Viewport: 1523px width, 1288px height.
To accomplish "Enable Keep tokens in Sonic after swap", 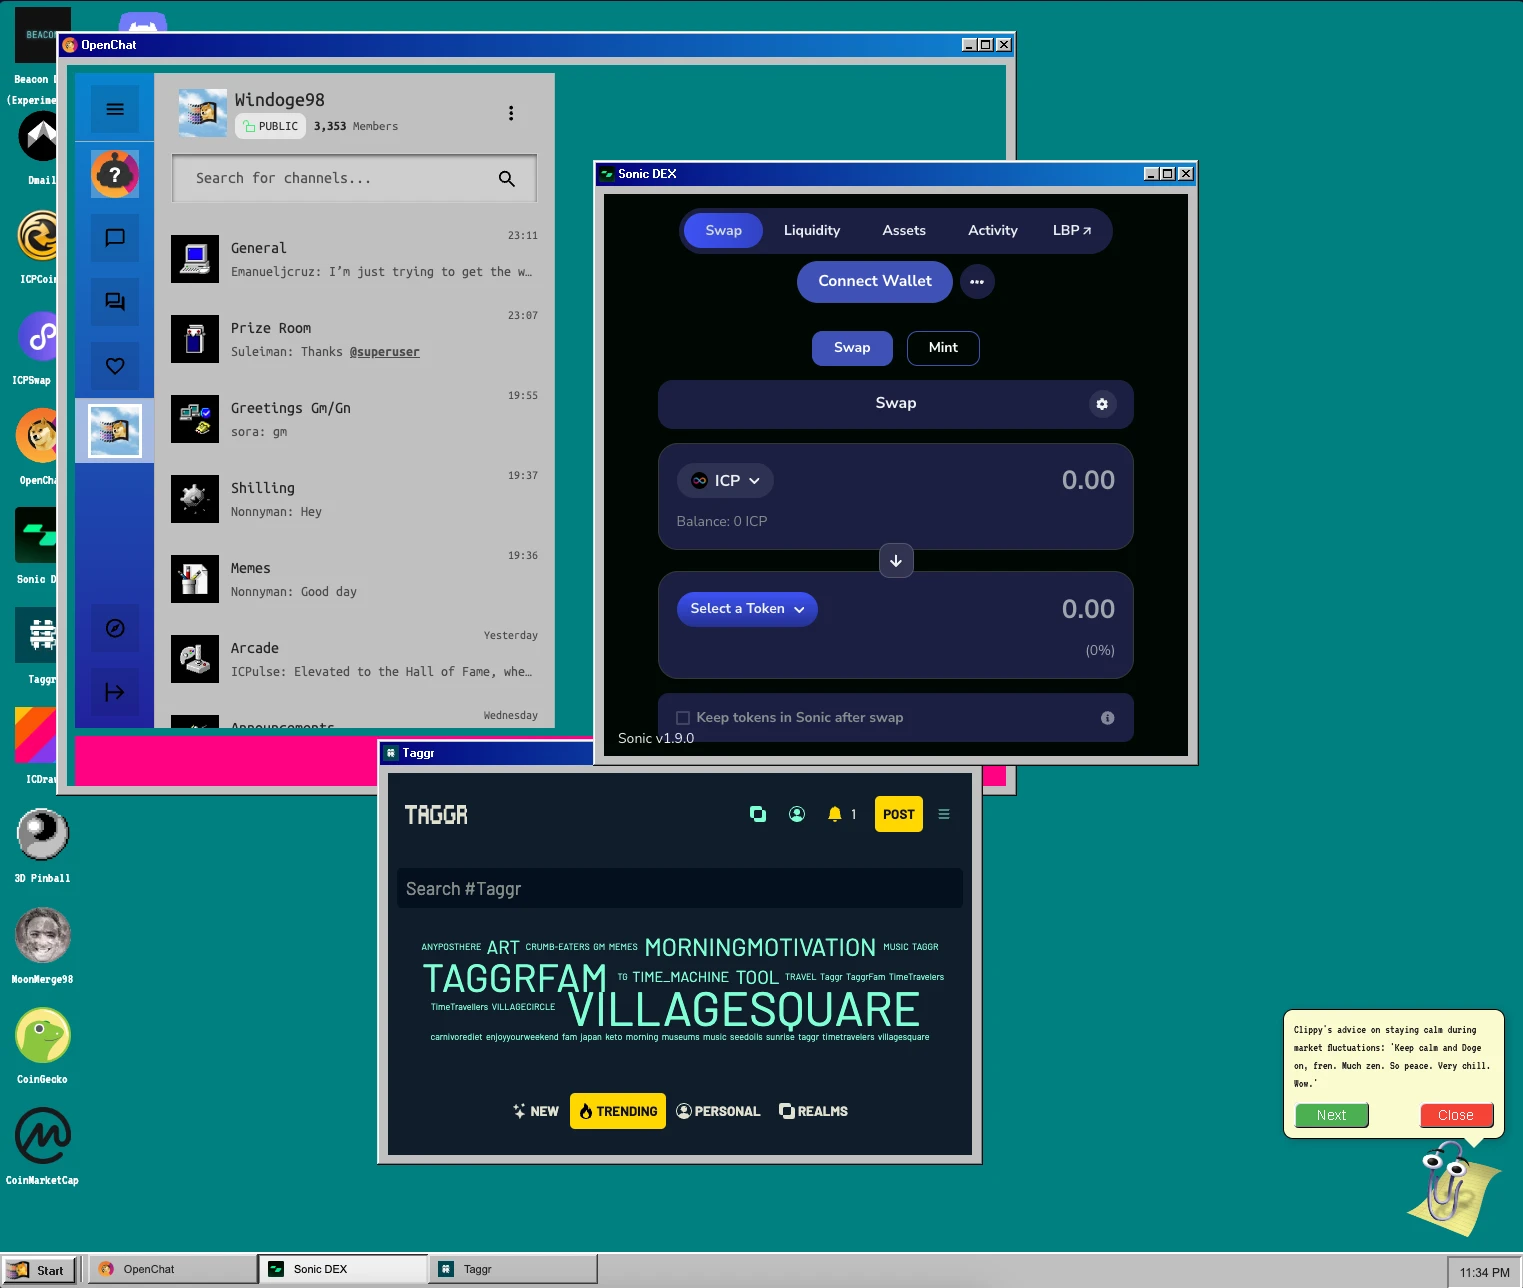I will (683, 718).
